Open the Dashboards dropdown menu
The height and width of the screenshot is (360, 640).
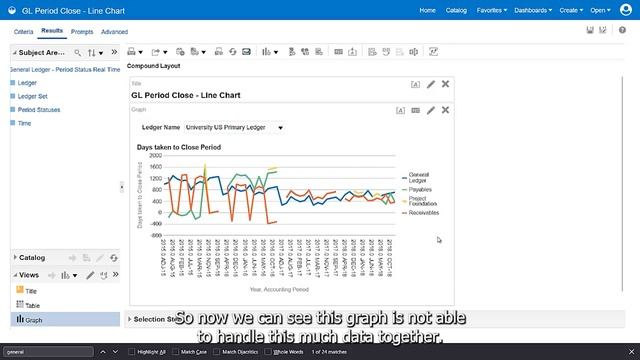533,10
